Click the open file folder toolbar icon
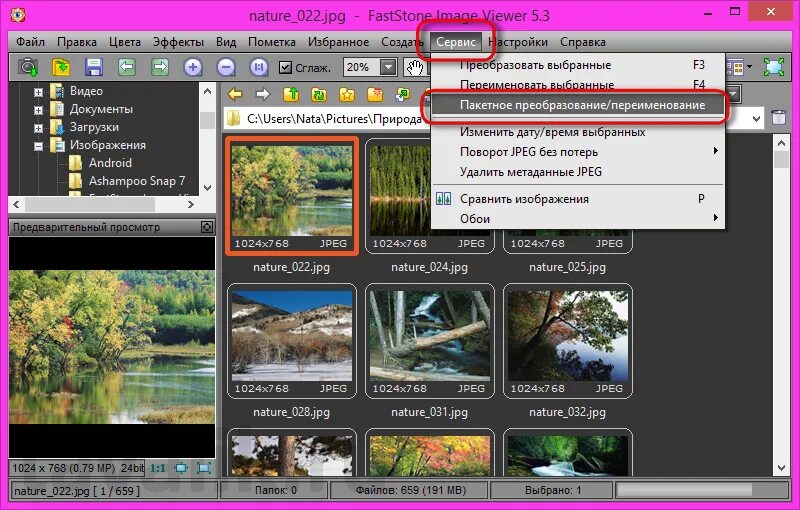This screenshot has width=800, height=510. 61,67
